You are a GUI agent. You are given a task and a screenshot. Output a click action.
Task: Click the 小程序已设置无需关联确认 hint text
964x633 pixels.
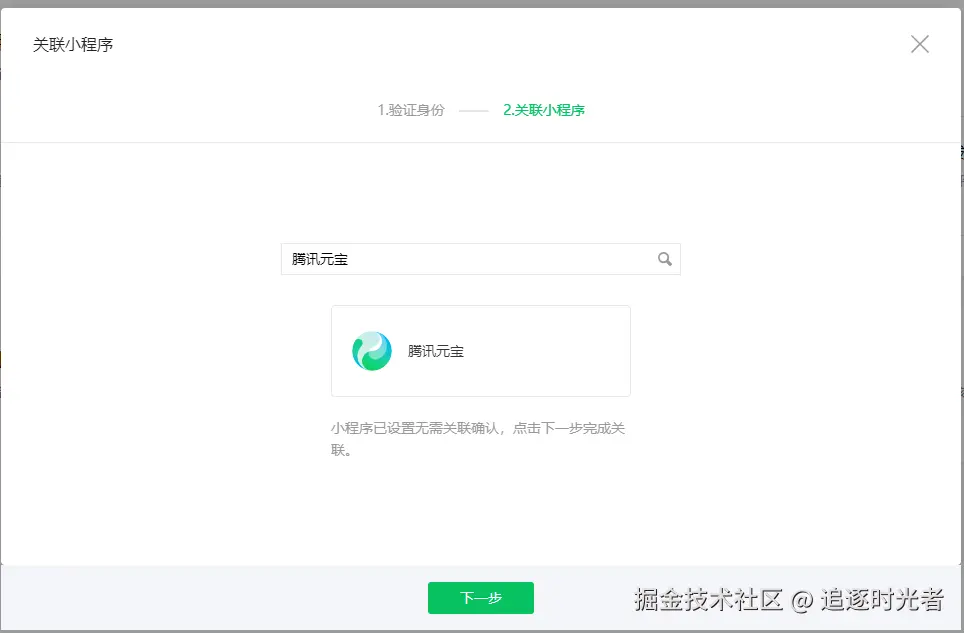click(x=478, y=439)
